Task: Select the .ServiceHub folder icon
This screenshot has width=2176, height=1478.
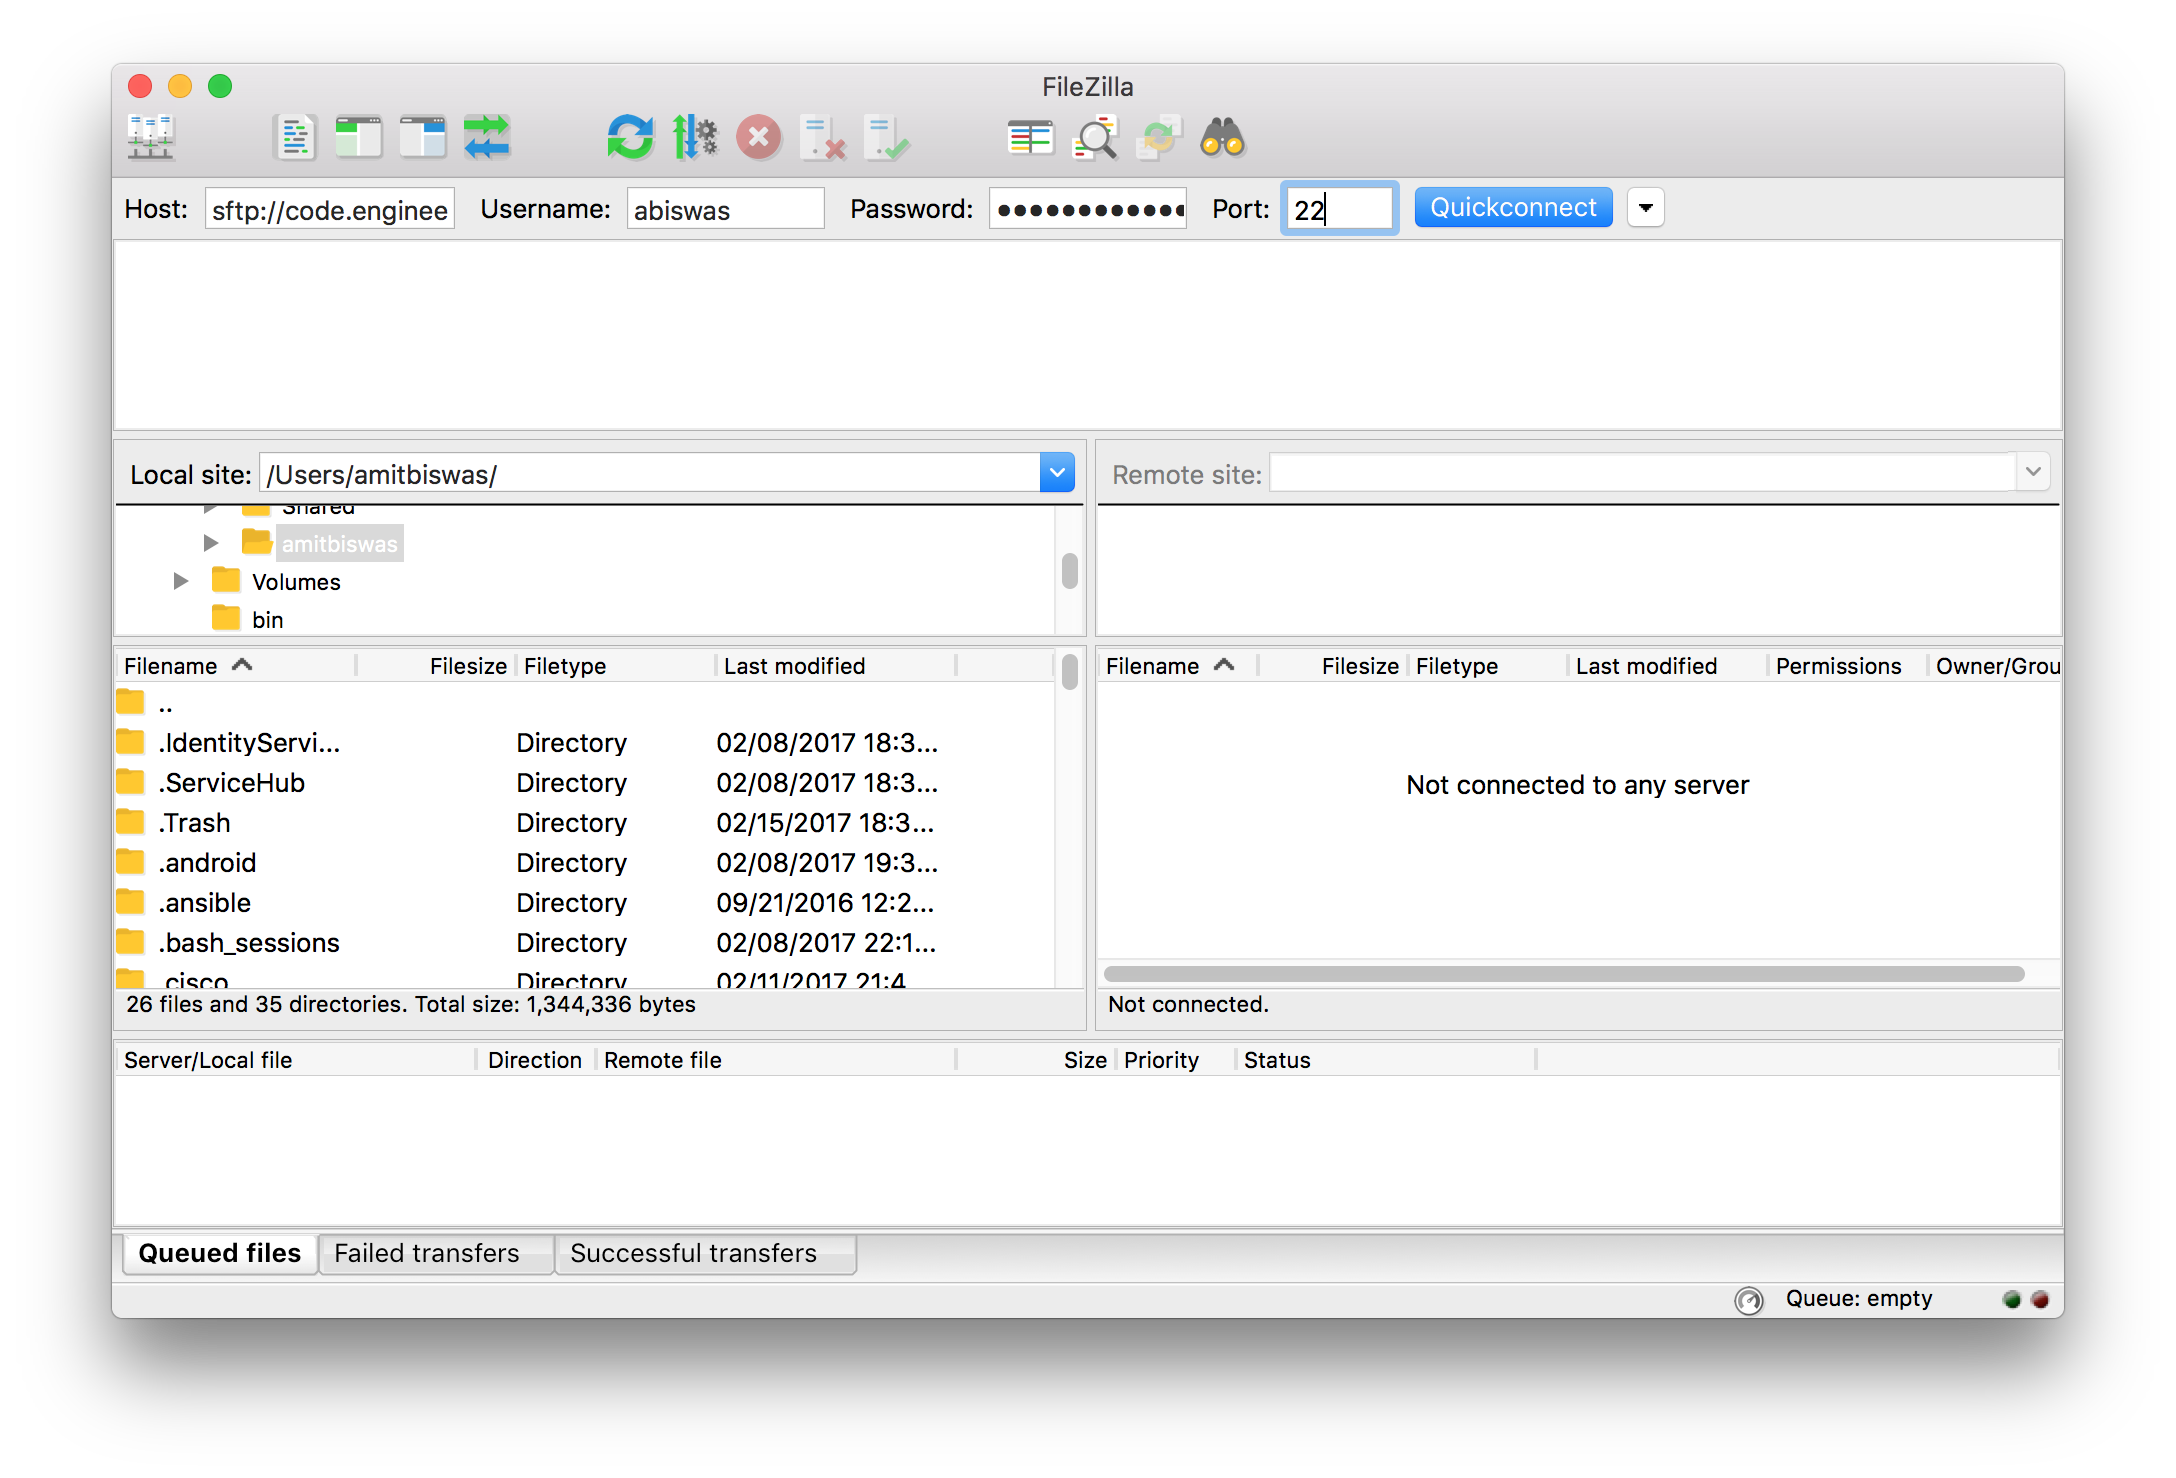Action: pyautogui.click(x=130, y=782)
